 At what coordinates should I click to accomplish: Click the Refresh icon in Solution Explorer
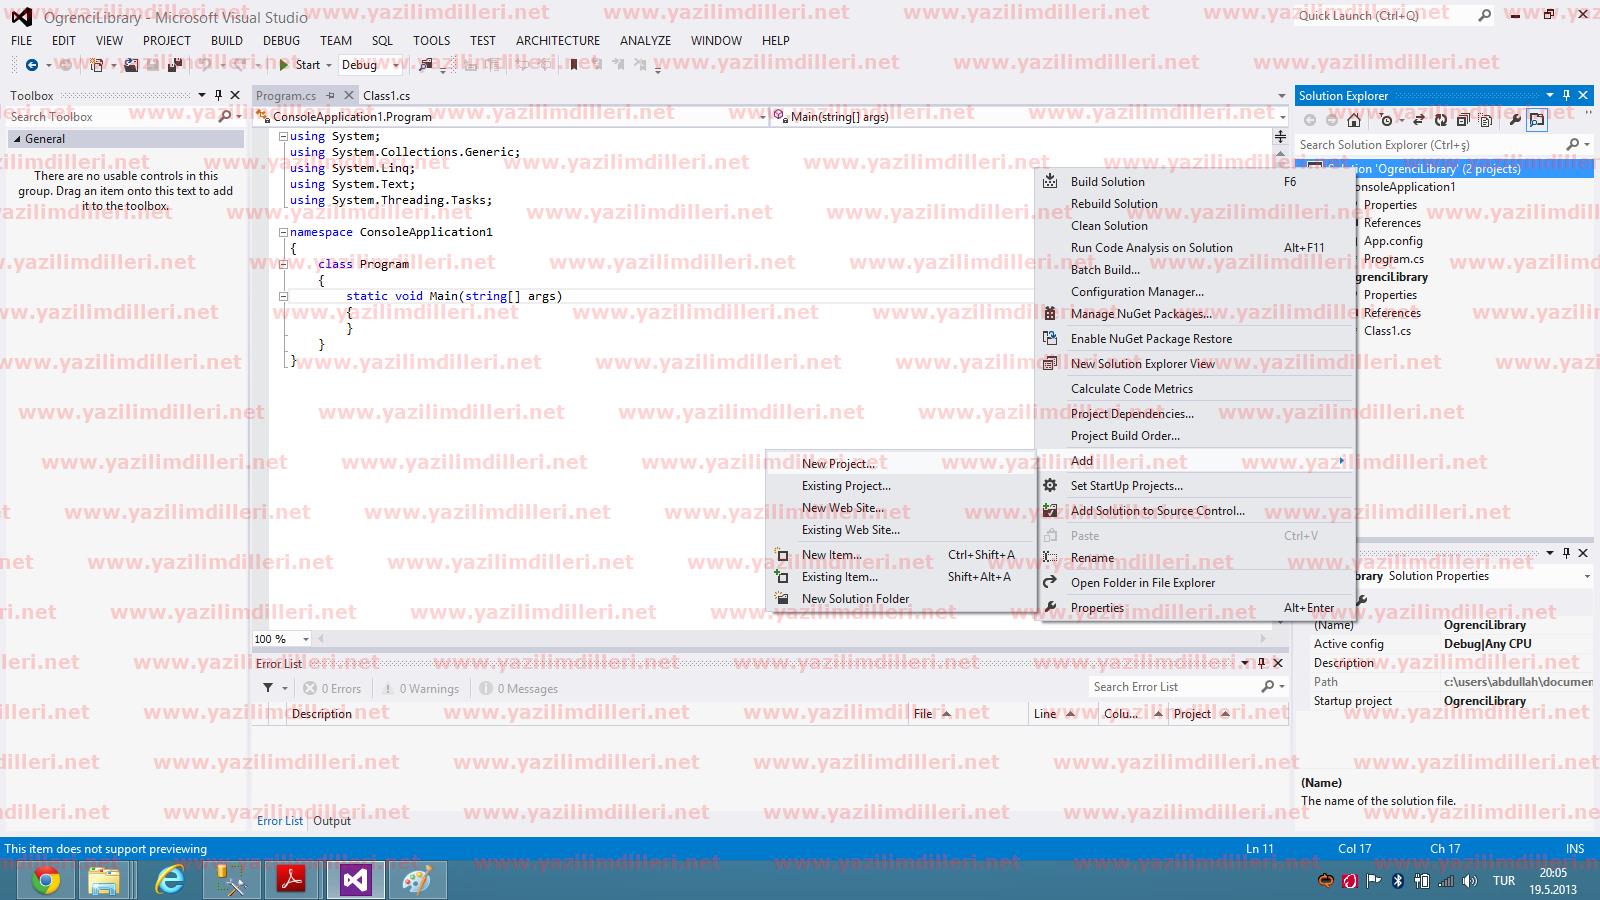[x=1440, y=120]
